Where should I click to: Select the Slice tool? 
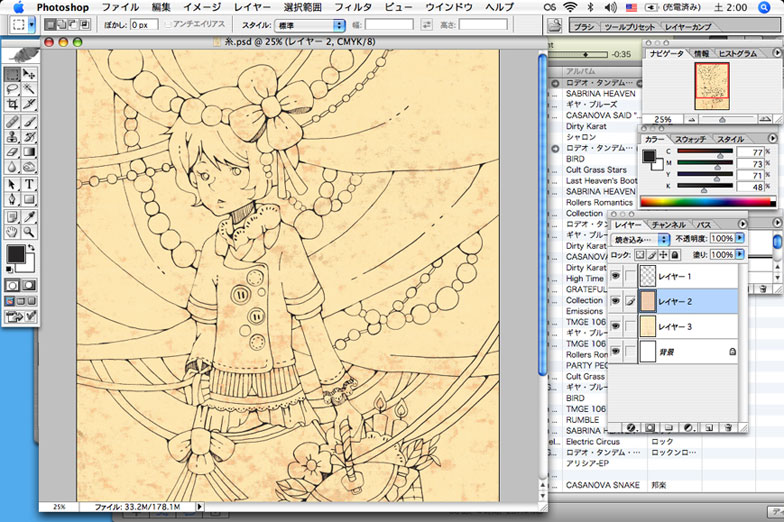tap(29, 104)
